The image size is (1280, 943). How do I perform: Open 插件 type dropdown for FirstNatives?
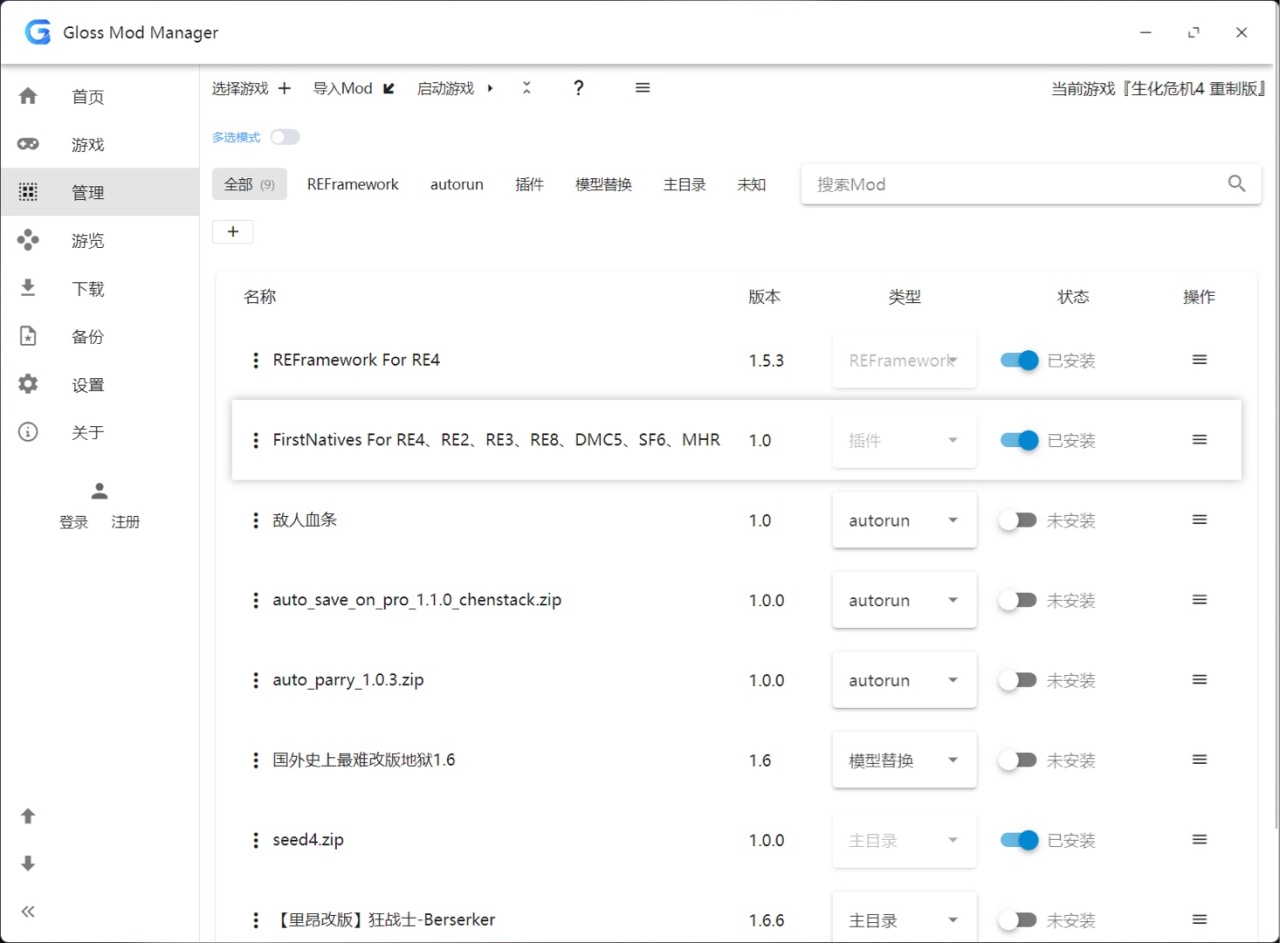[904, 440]
